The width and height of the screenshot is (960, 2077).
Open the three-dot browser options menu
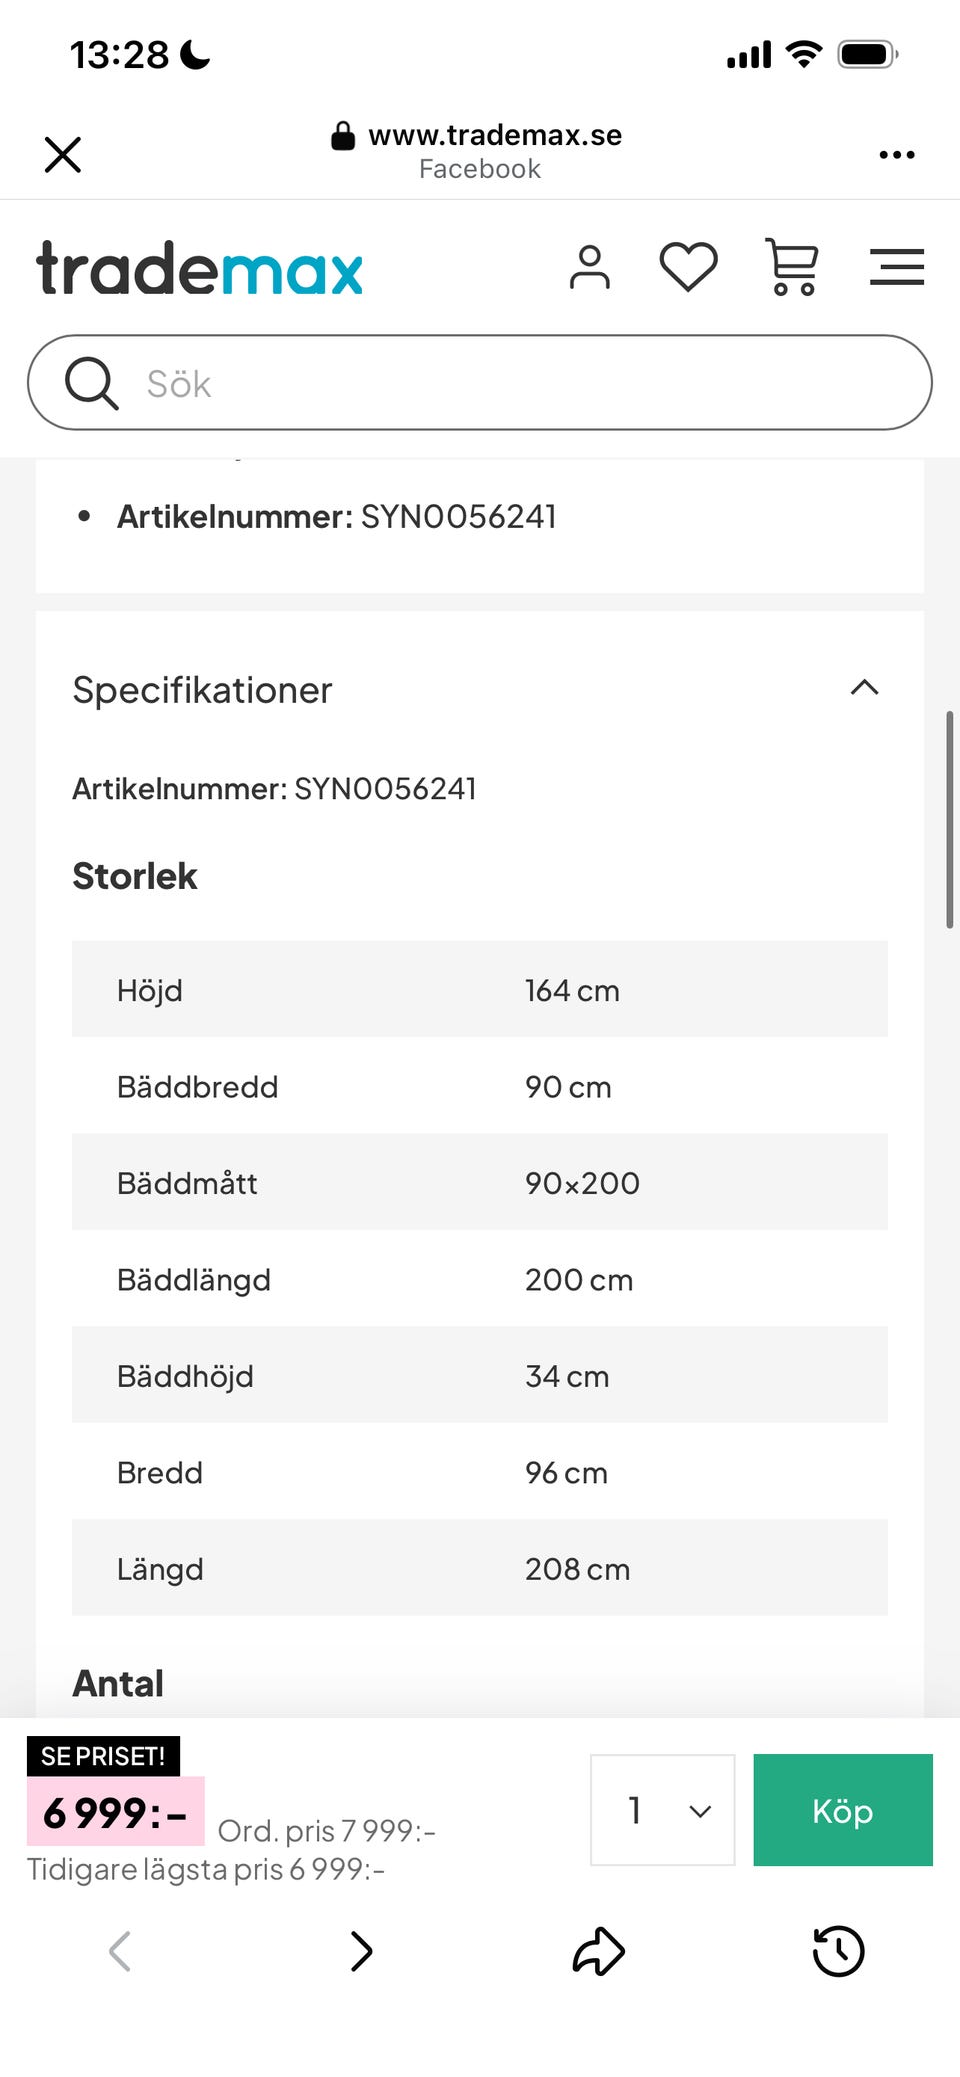tap(896, 154)
